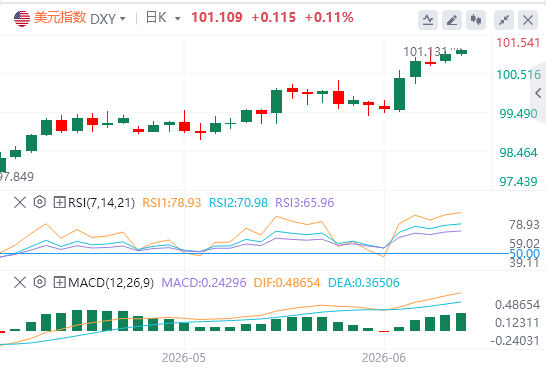Viewport: 546px width, 371px height.
Task: Open MACD indicator settings gear
Action: pos(40,282)
